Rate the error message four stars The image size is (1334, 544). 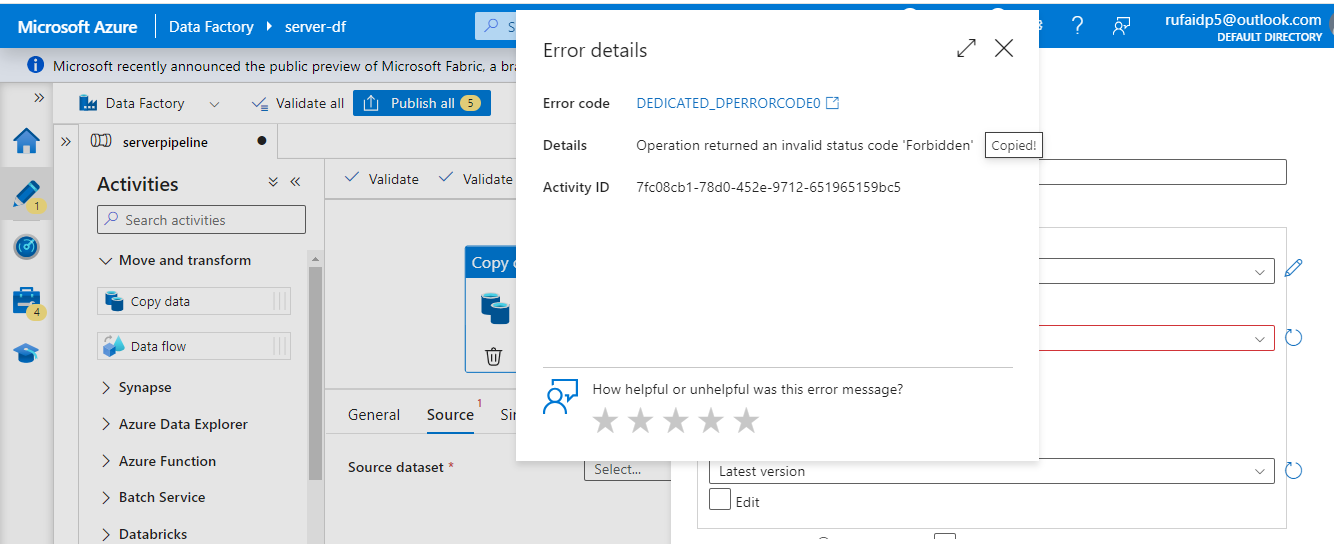(711, 421)
